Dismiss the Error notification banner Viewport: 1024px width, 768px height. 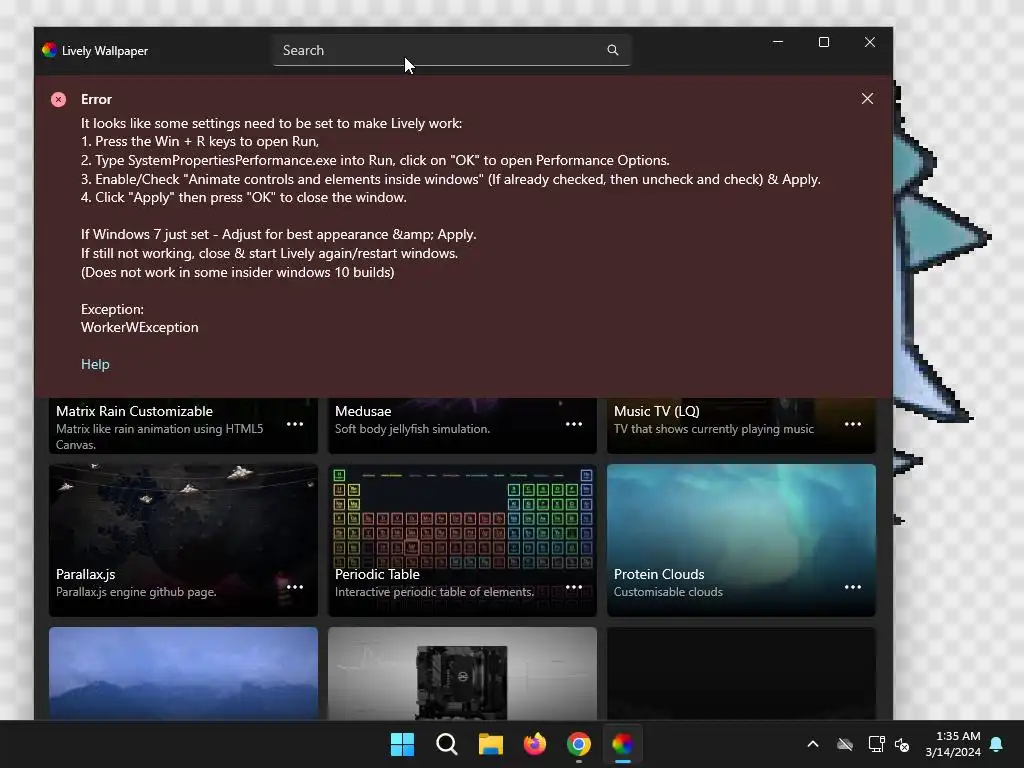tap(867, 99)
